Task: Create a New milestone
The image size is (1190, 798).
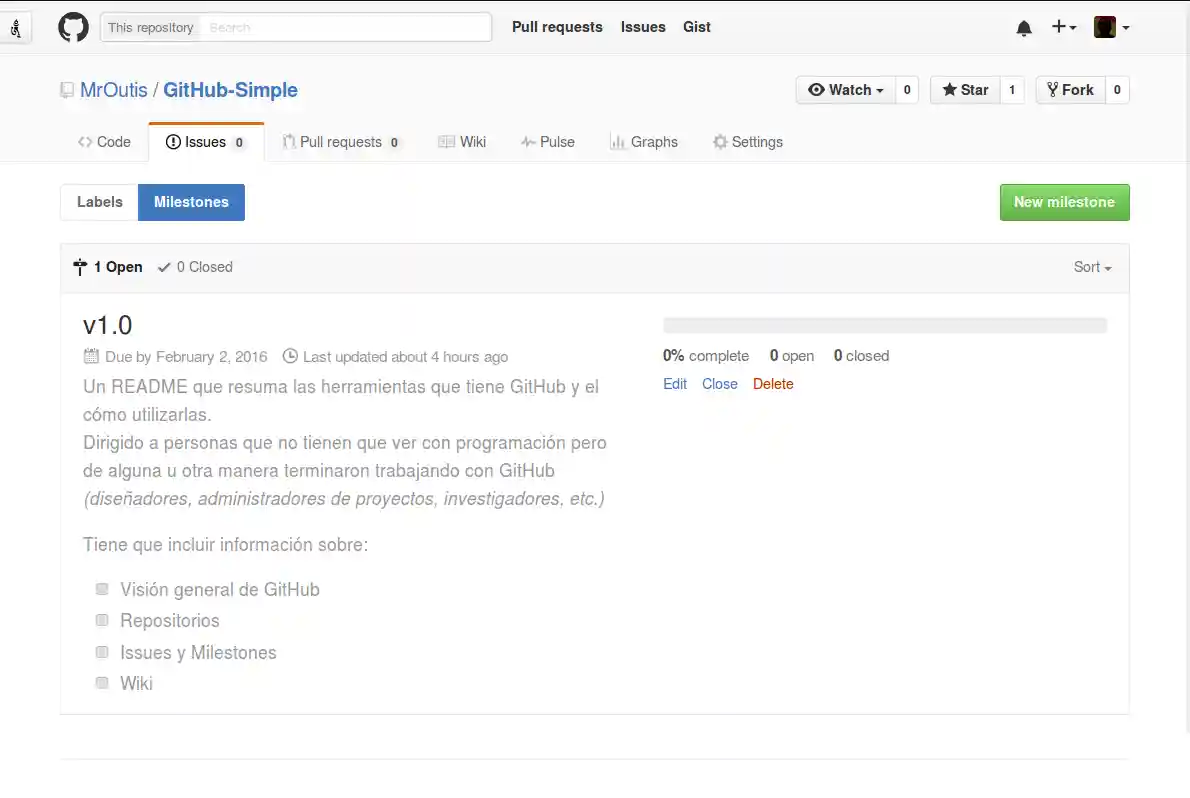Action: pos(1064,202)
